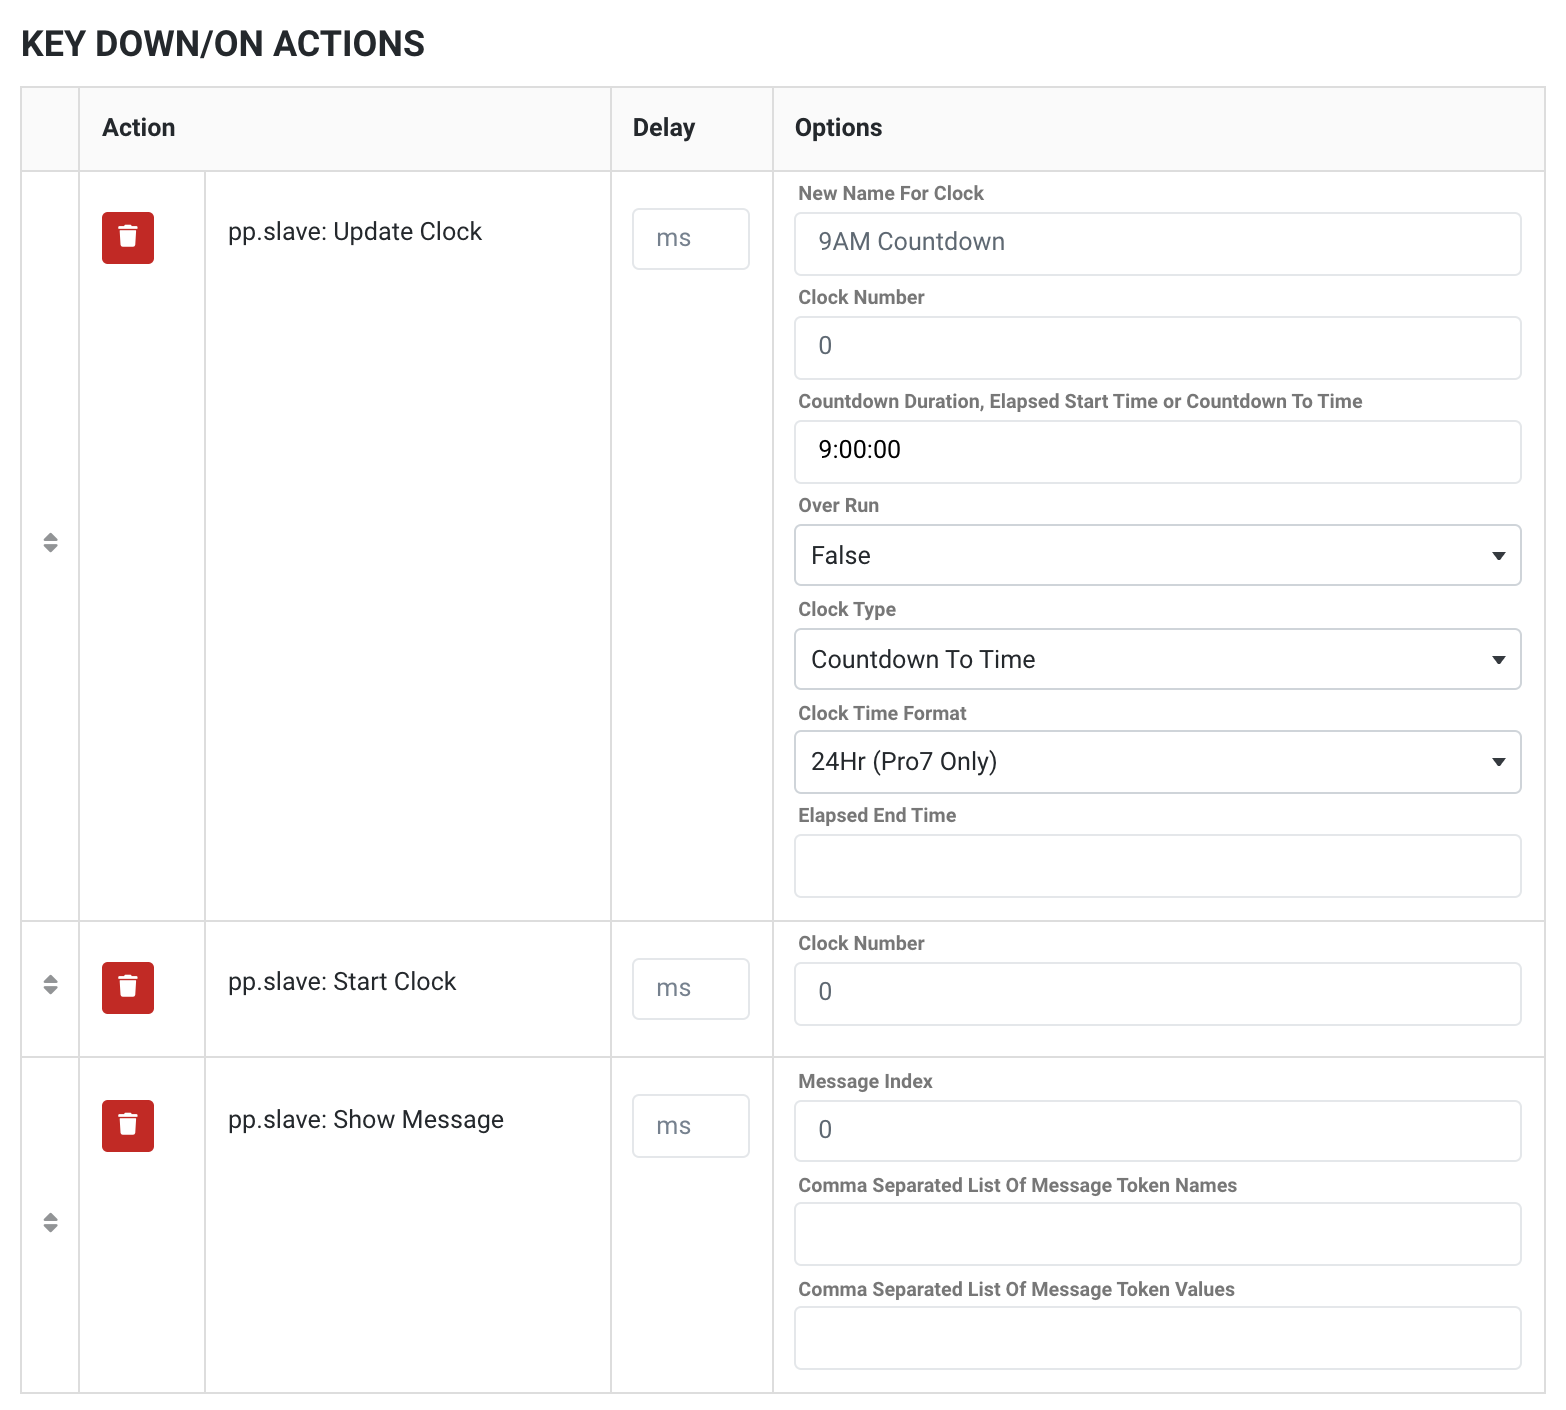Delete the Update Clock action
The width and height of the screenshot is (1566, 1410).
128,238
